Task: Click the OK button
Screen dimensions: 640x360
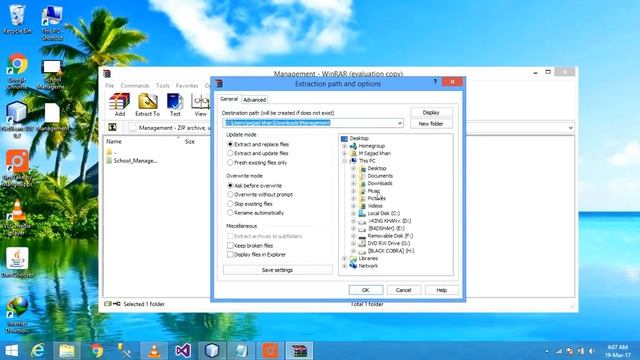Action: pos(366,290)
